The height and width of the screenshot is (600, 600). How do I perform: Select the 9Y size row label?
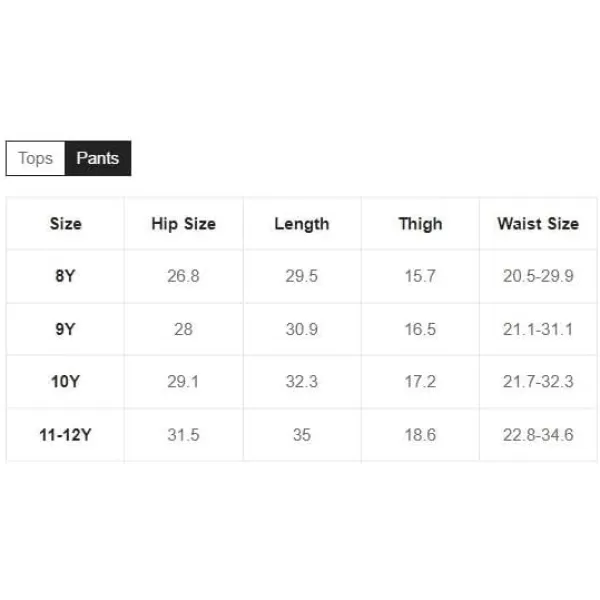(x=65, y=329)
